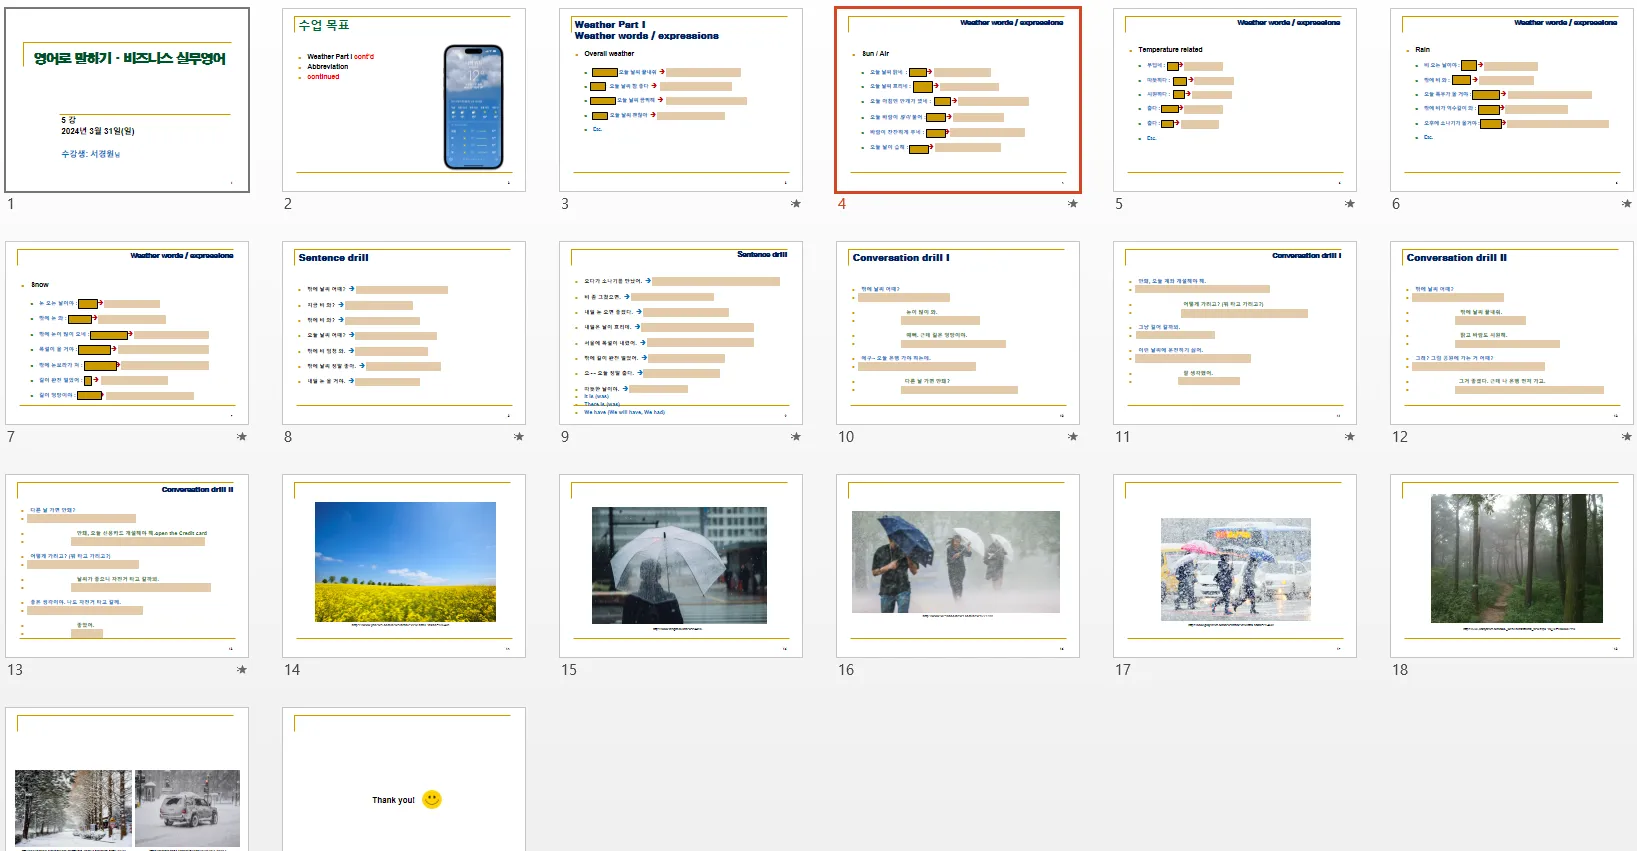This screenshot has width=1637, height=851.
Task: Preview animations via slide 5 star icon
Action: click(1349, 204)
